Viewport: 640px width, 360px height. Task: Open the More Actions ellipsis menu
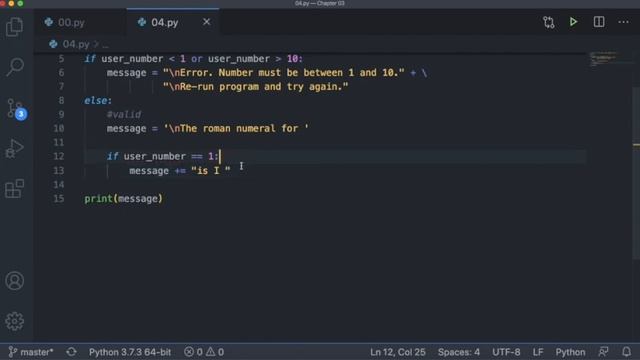623,22
